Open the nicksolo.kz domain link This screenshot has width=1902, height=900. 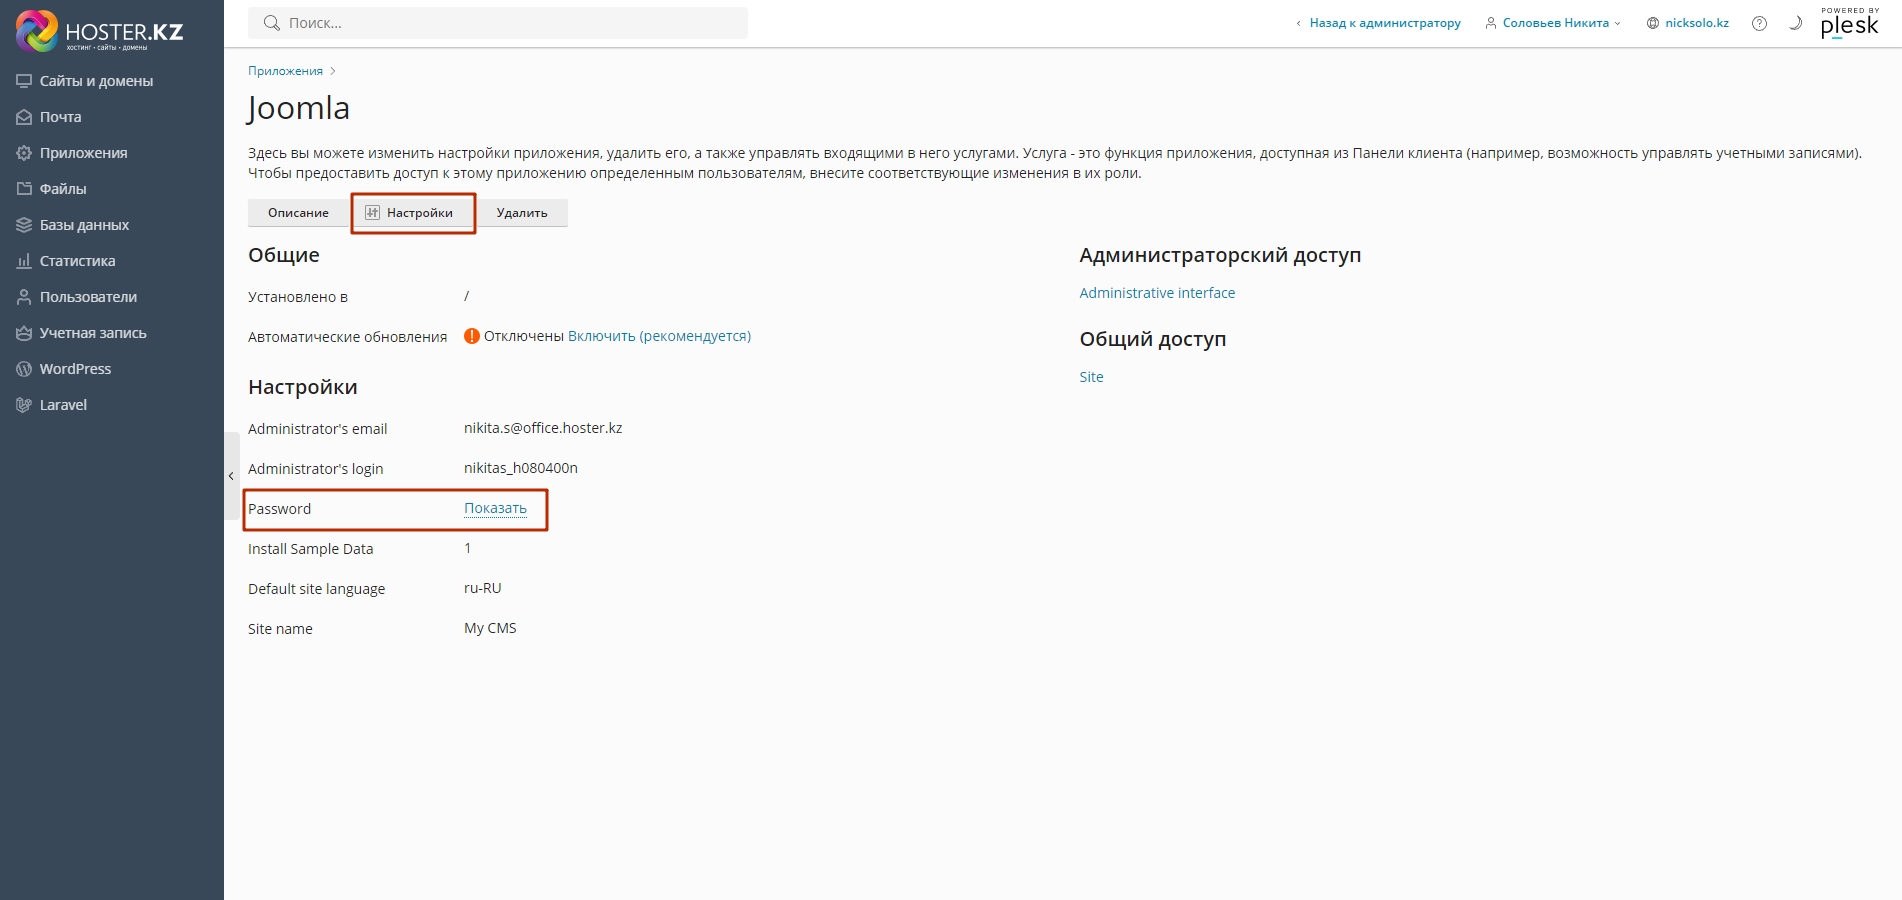(1697, 23)
